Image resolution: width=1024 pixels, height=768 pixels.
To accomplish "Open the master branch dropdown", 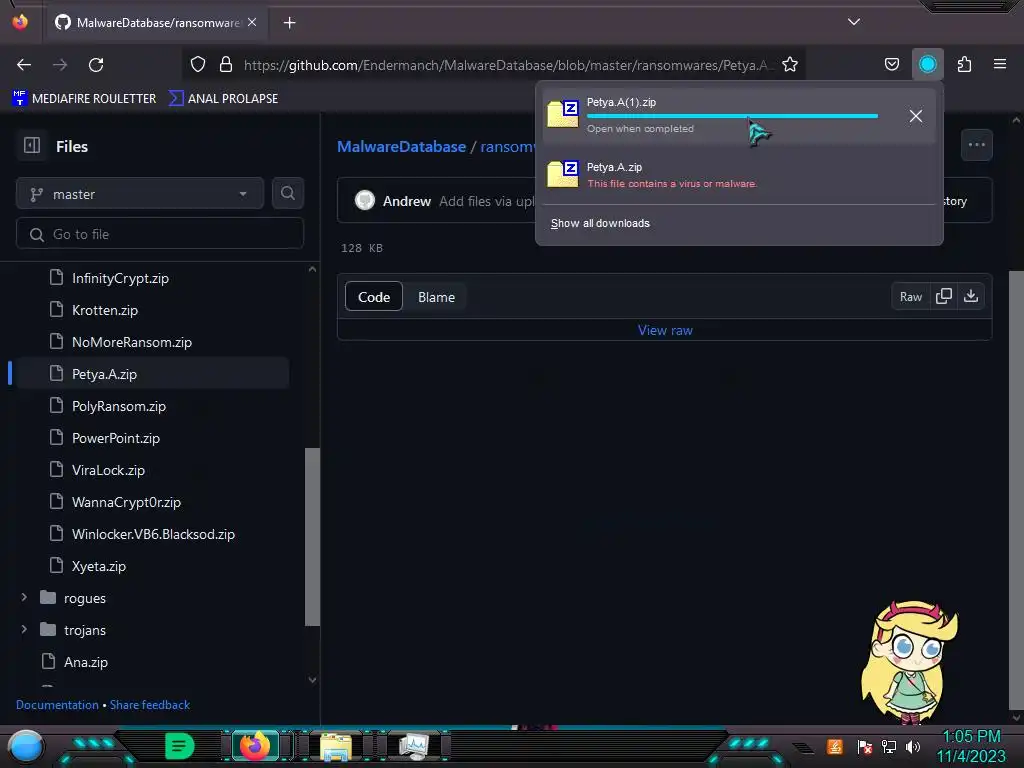I will [x=140, y=194].
